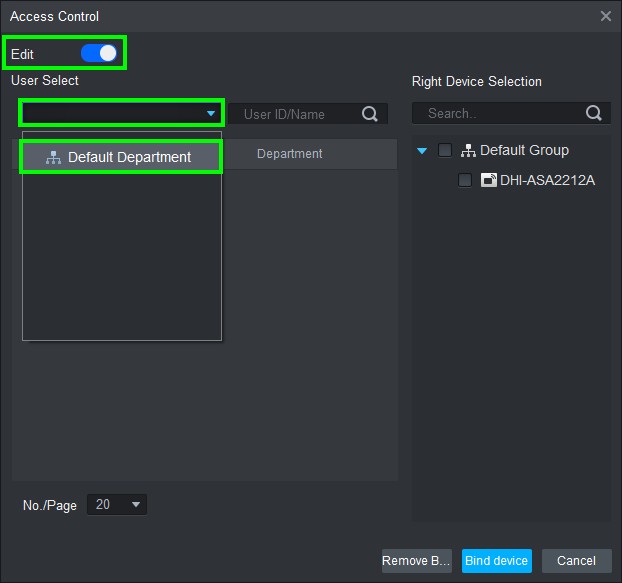622x583 pixels.
Task: Open the No./Page count dropdown
Action: [x=117, y=505]
